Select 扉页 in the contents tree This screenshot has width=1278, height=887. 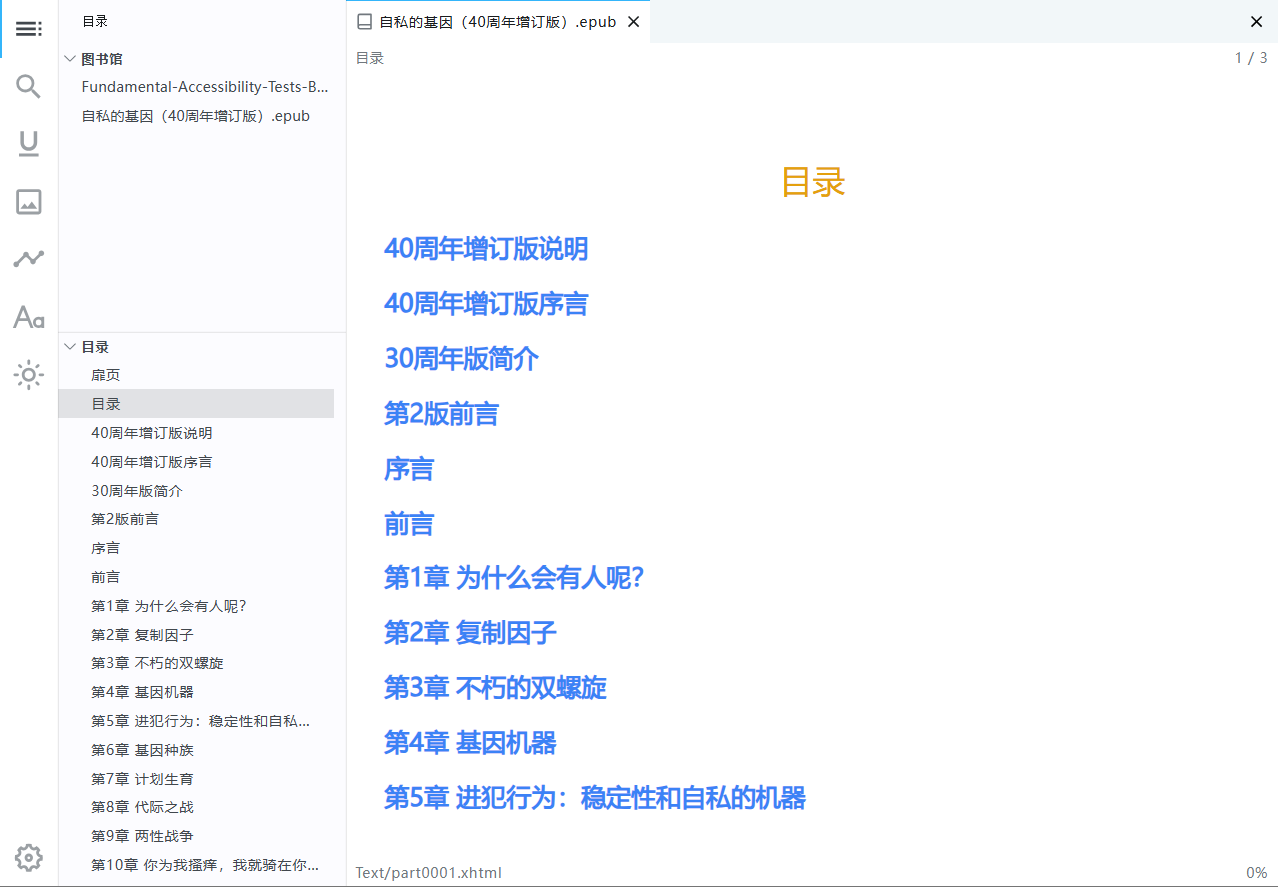point(196,375)
